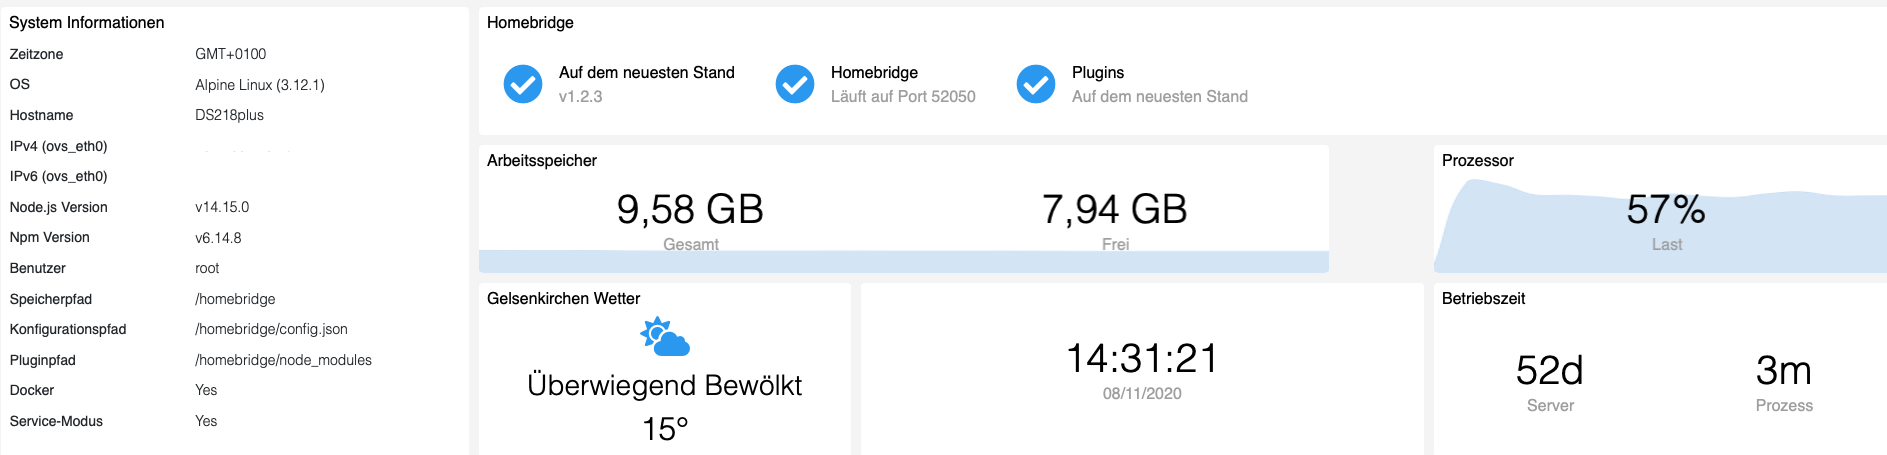Click the Plugins status label
The width and height of the screenshot is (1887, 455).
[x=1098, y=72]
